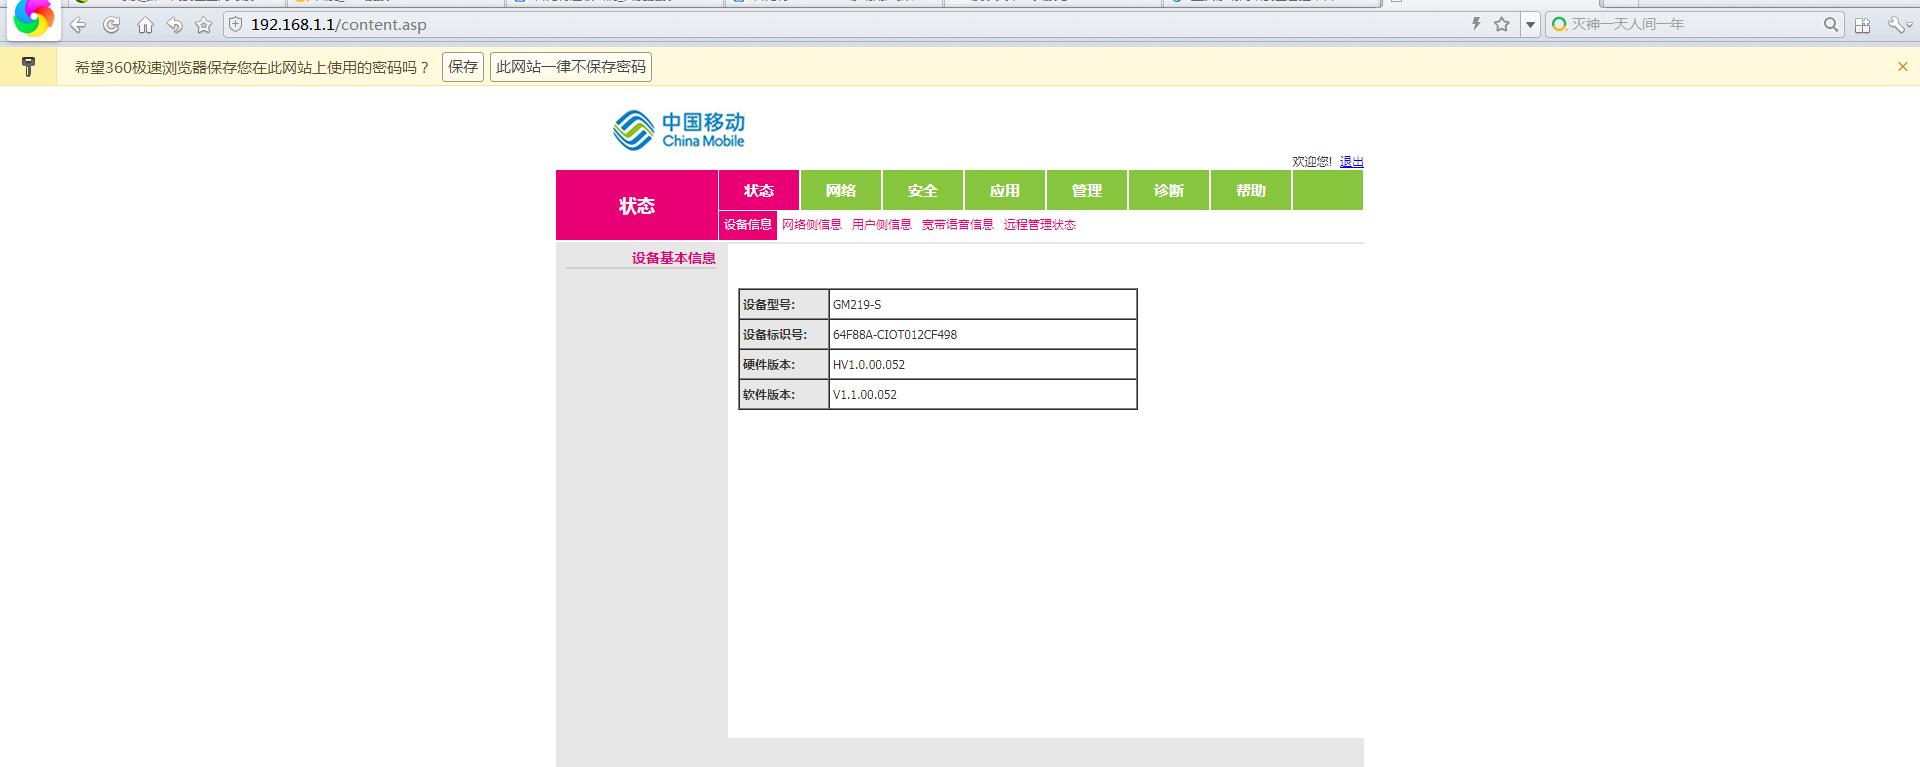Screen dimensions: 1920x767
Task: Click the 退出 logout link
Action: pos(1351,161)
